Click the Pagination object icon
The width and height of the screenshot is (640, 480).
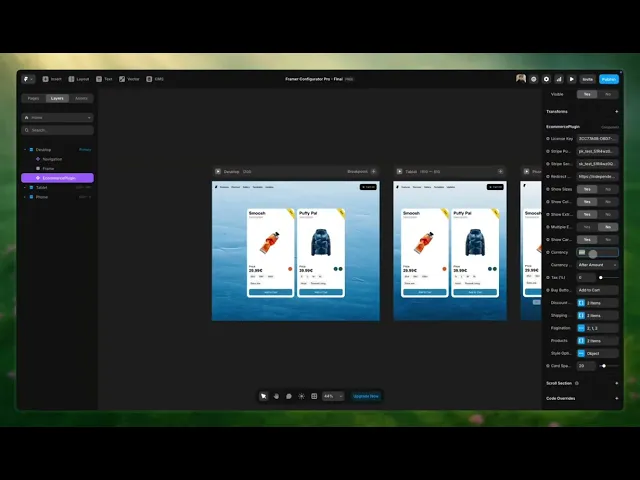(x=581, y=328)
